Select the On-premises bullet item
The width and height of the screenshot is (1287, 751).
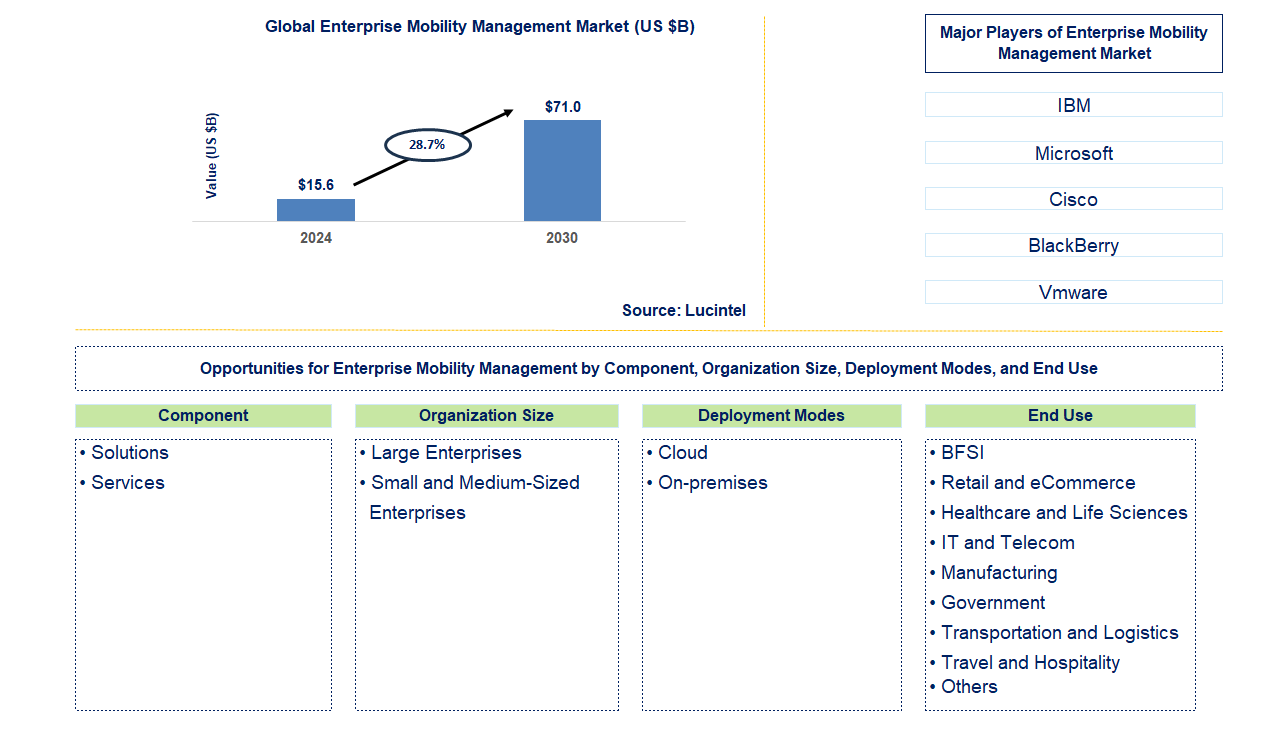coord(707,483)
